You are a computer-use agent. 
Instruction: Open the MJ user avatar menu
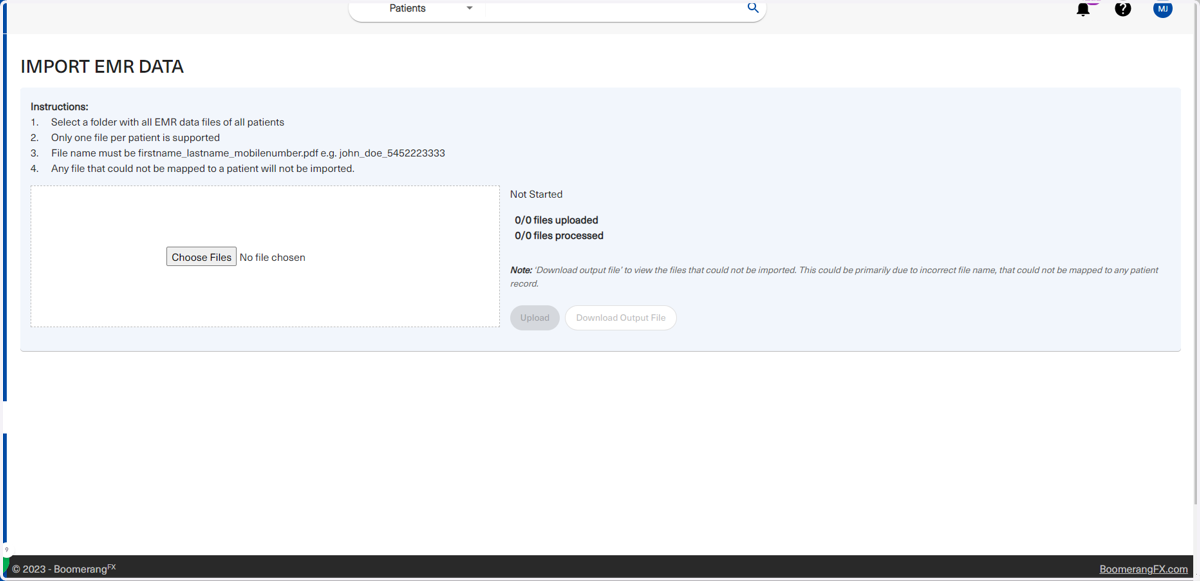(1162, 9)
